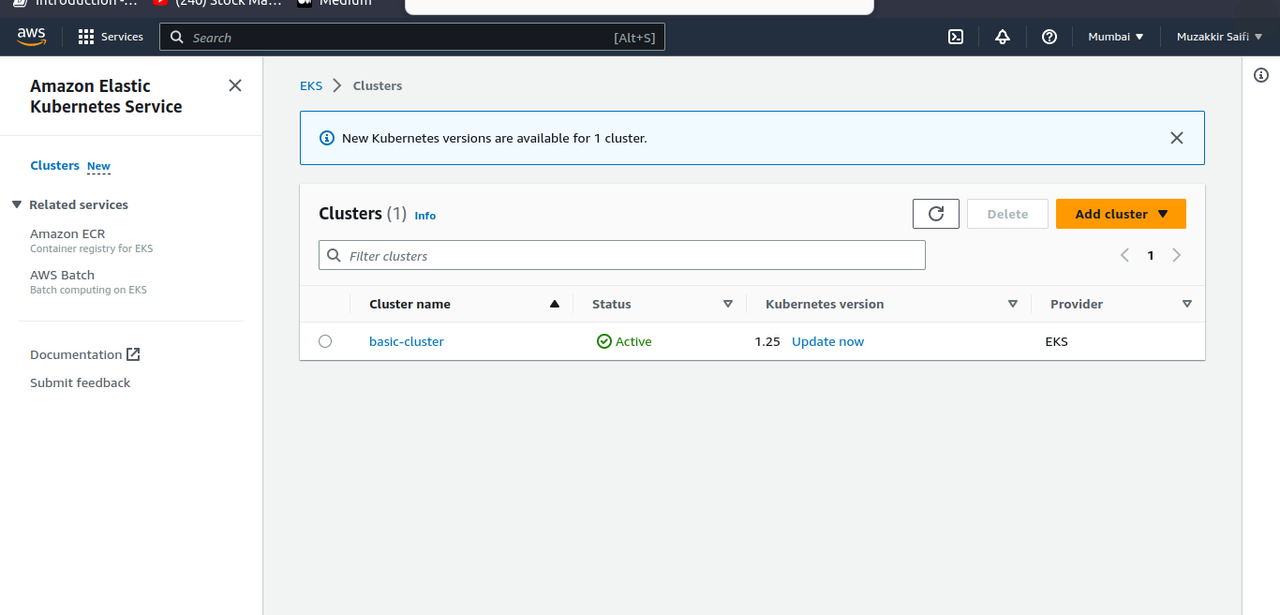This screenshot has height=615, width=1280.
Task: Click the info icon in the blue banner
Action: [326, 138]
